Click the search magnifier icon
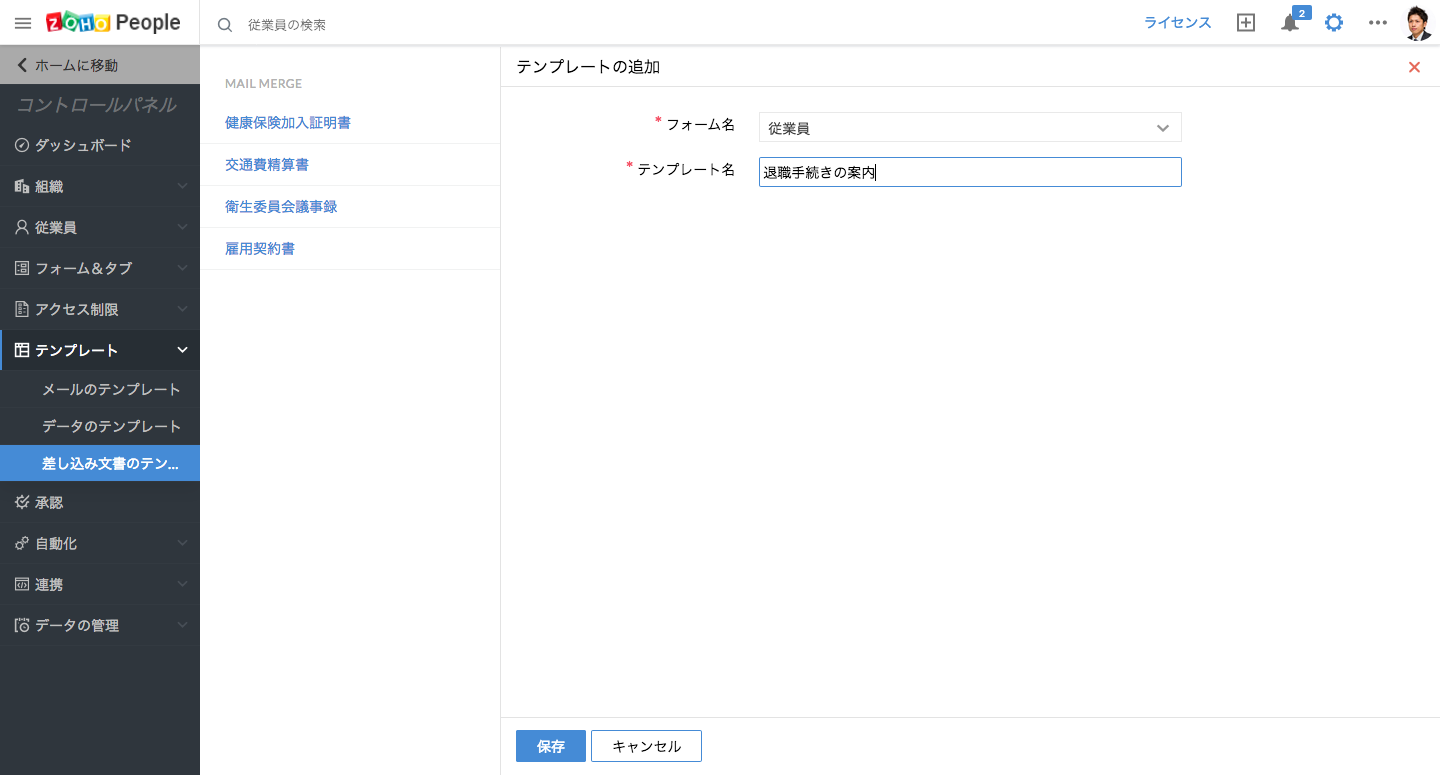 click(225, 24)
